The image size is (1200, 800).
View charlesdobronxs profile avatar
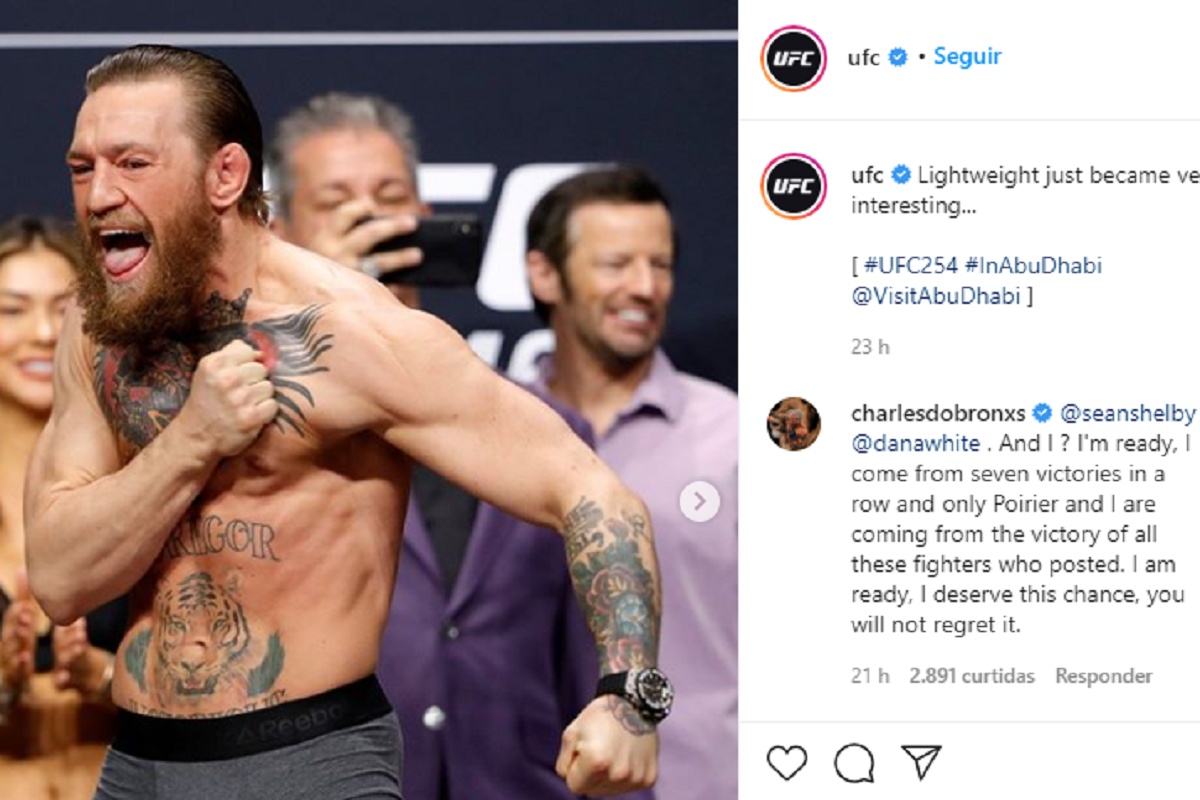(793, 423)
